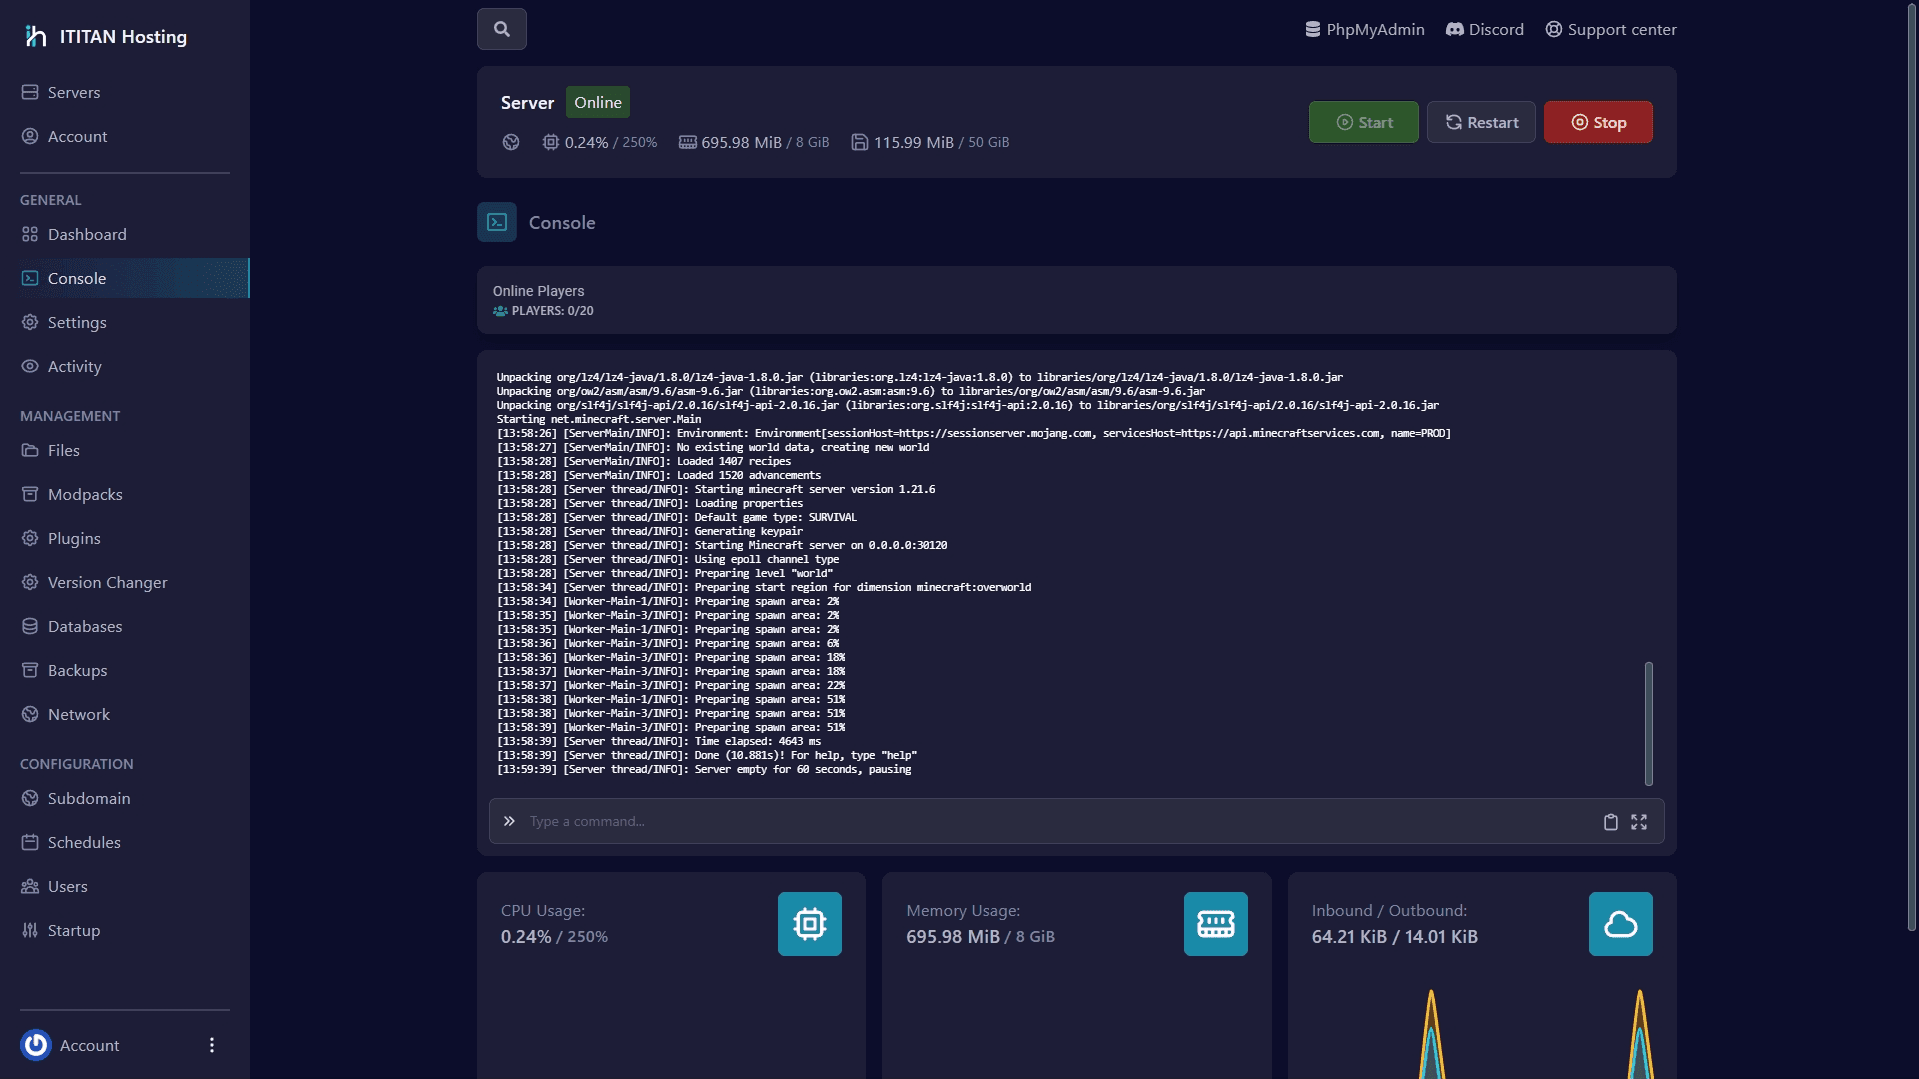Open the Files manager
This screenshot has width=1919, height=1079.
[125, 450]
